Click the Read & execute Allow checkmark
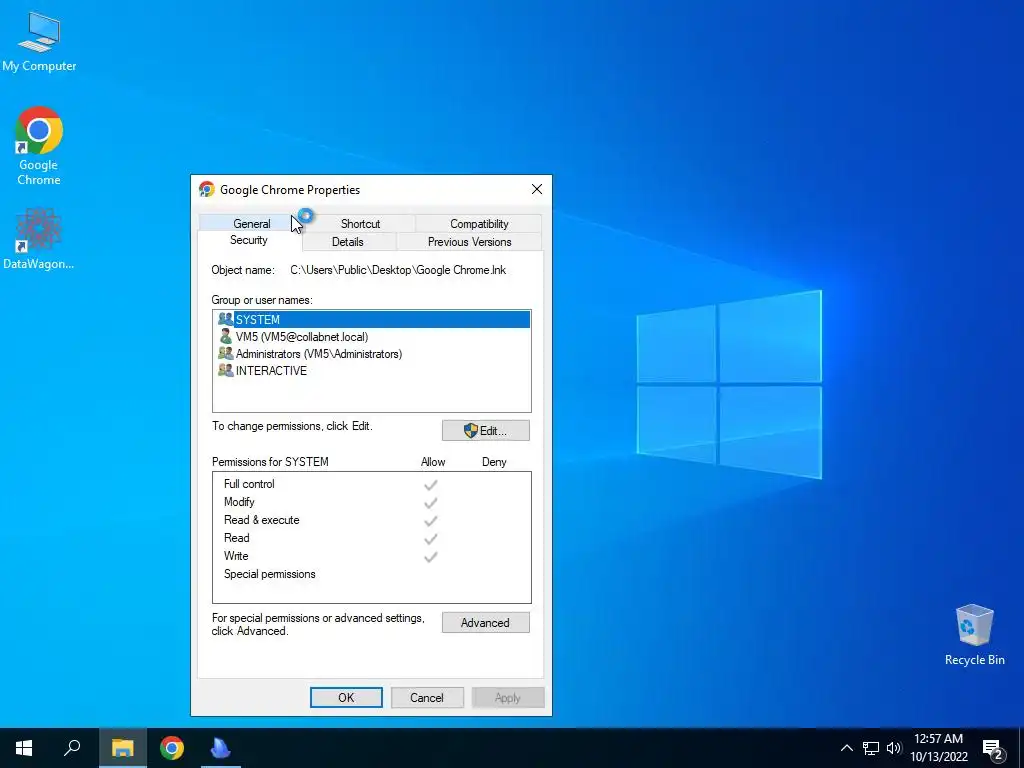1024x768 pixels. (430, 520)
